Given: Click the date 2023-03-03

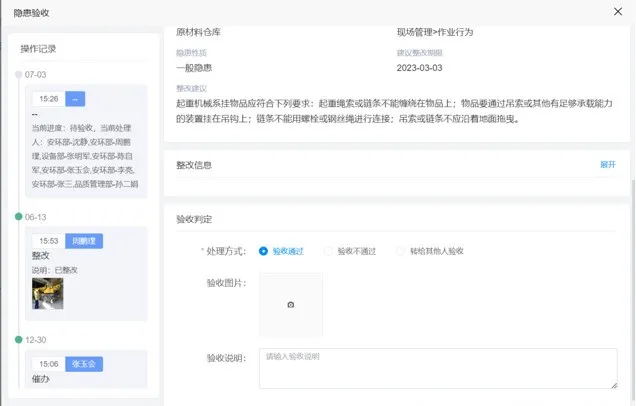Looking at the screenshot, I should pos(419,68).
